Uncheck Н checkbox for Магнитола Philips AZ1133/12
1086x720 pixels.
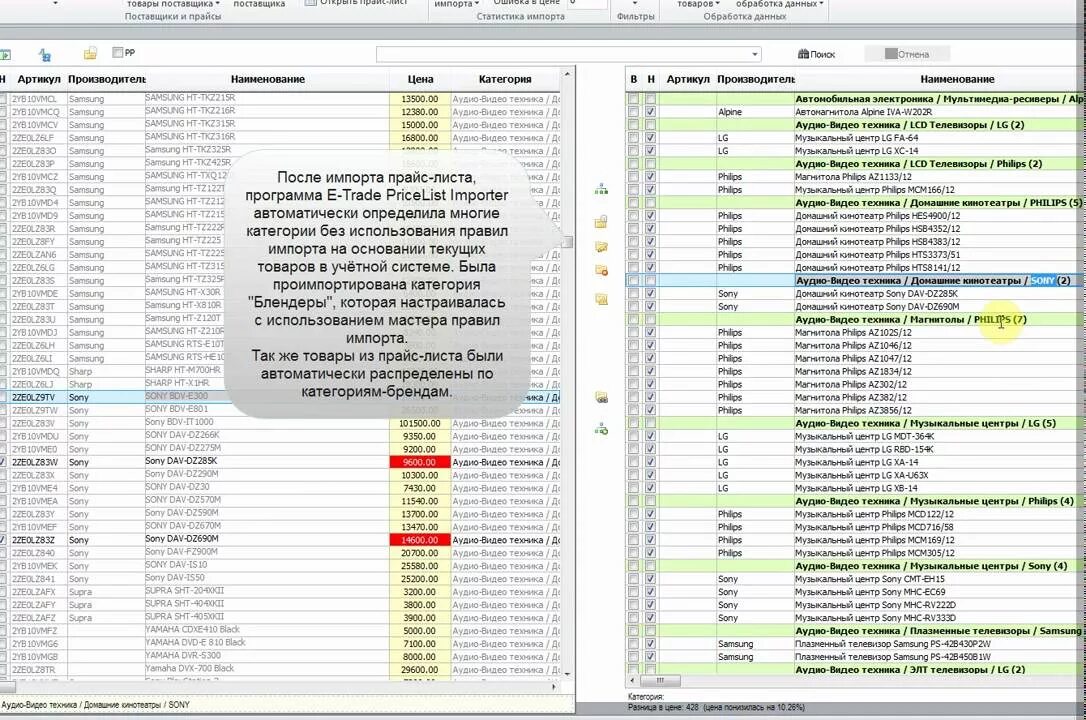tap(650, 177)
